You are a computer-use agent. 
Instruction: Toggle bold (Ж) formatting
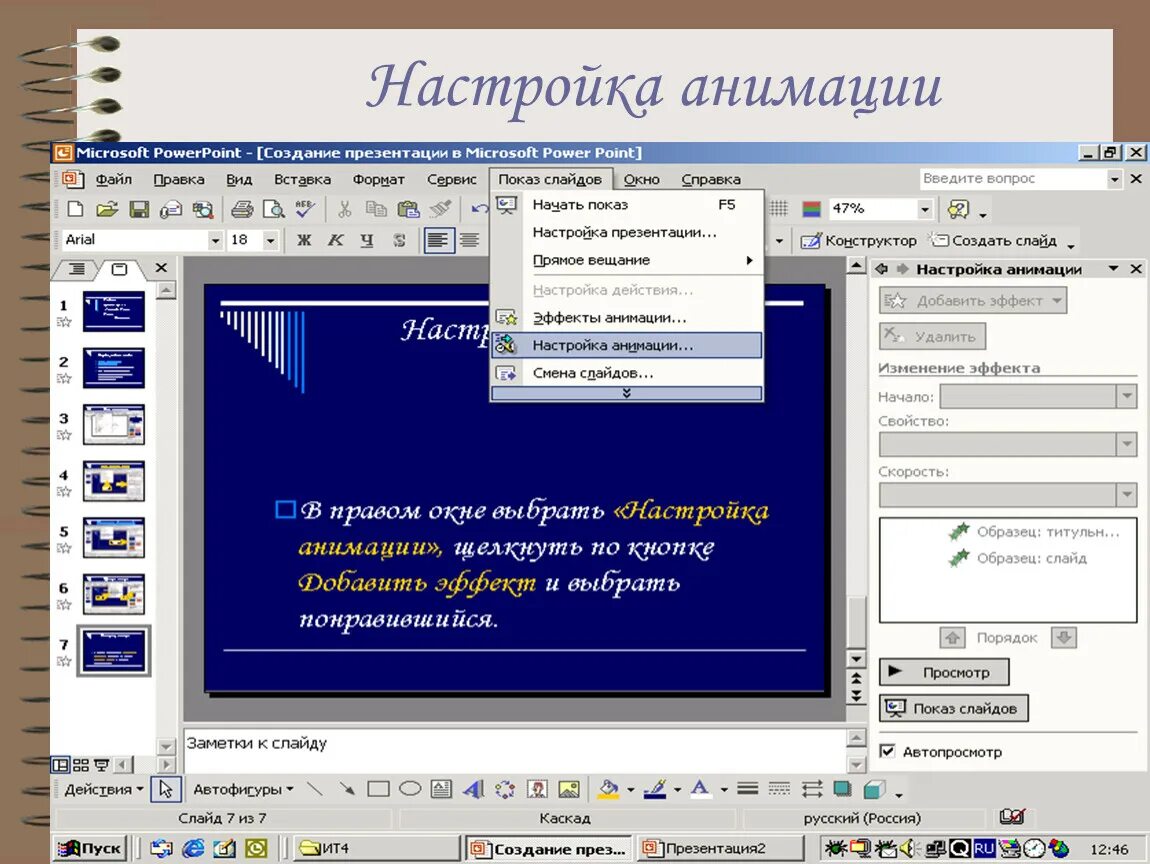[304, 240]
